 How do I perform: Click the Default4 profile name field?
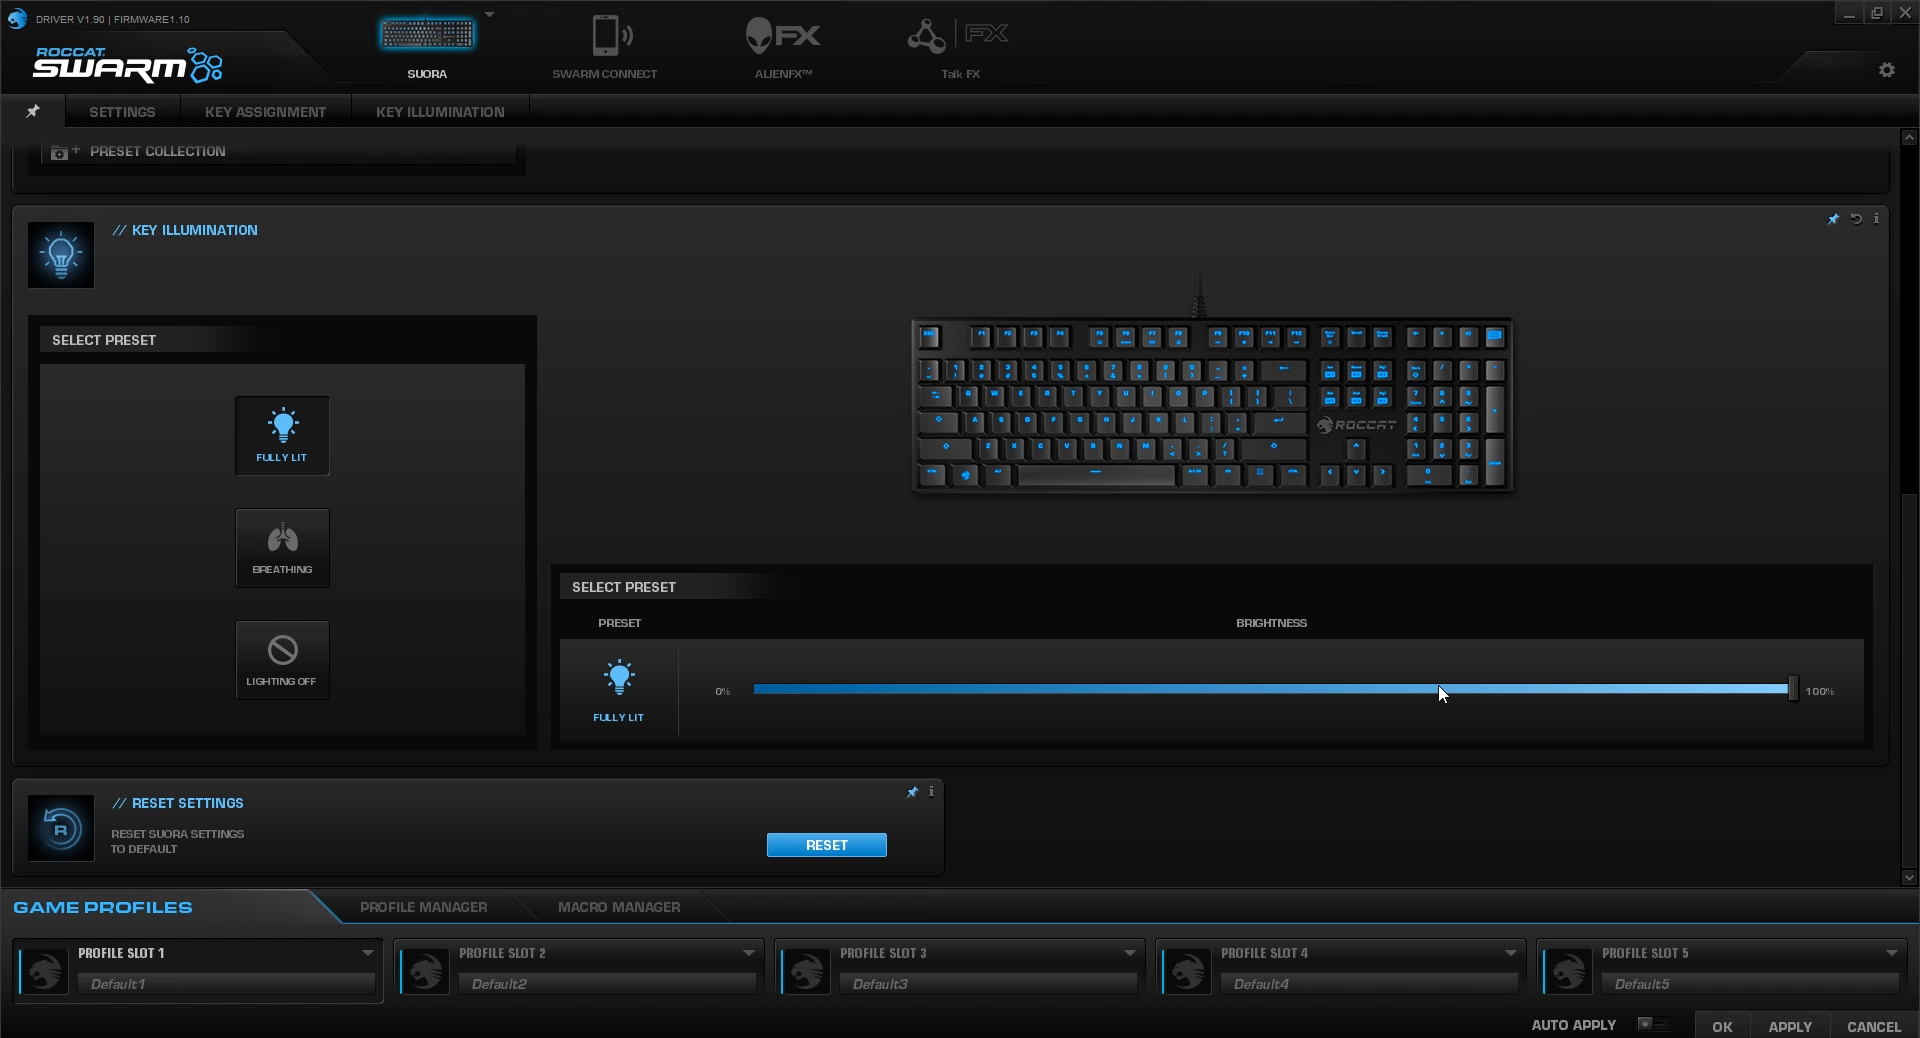(1370, 984)
